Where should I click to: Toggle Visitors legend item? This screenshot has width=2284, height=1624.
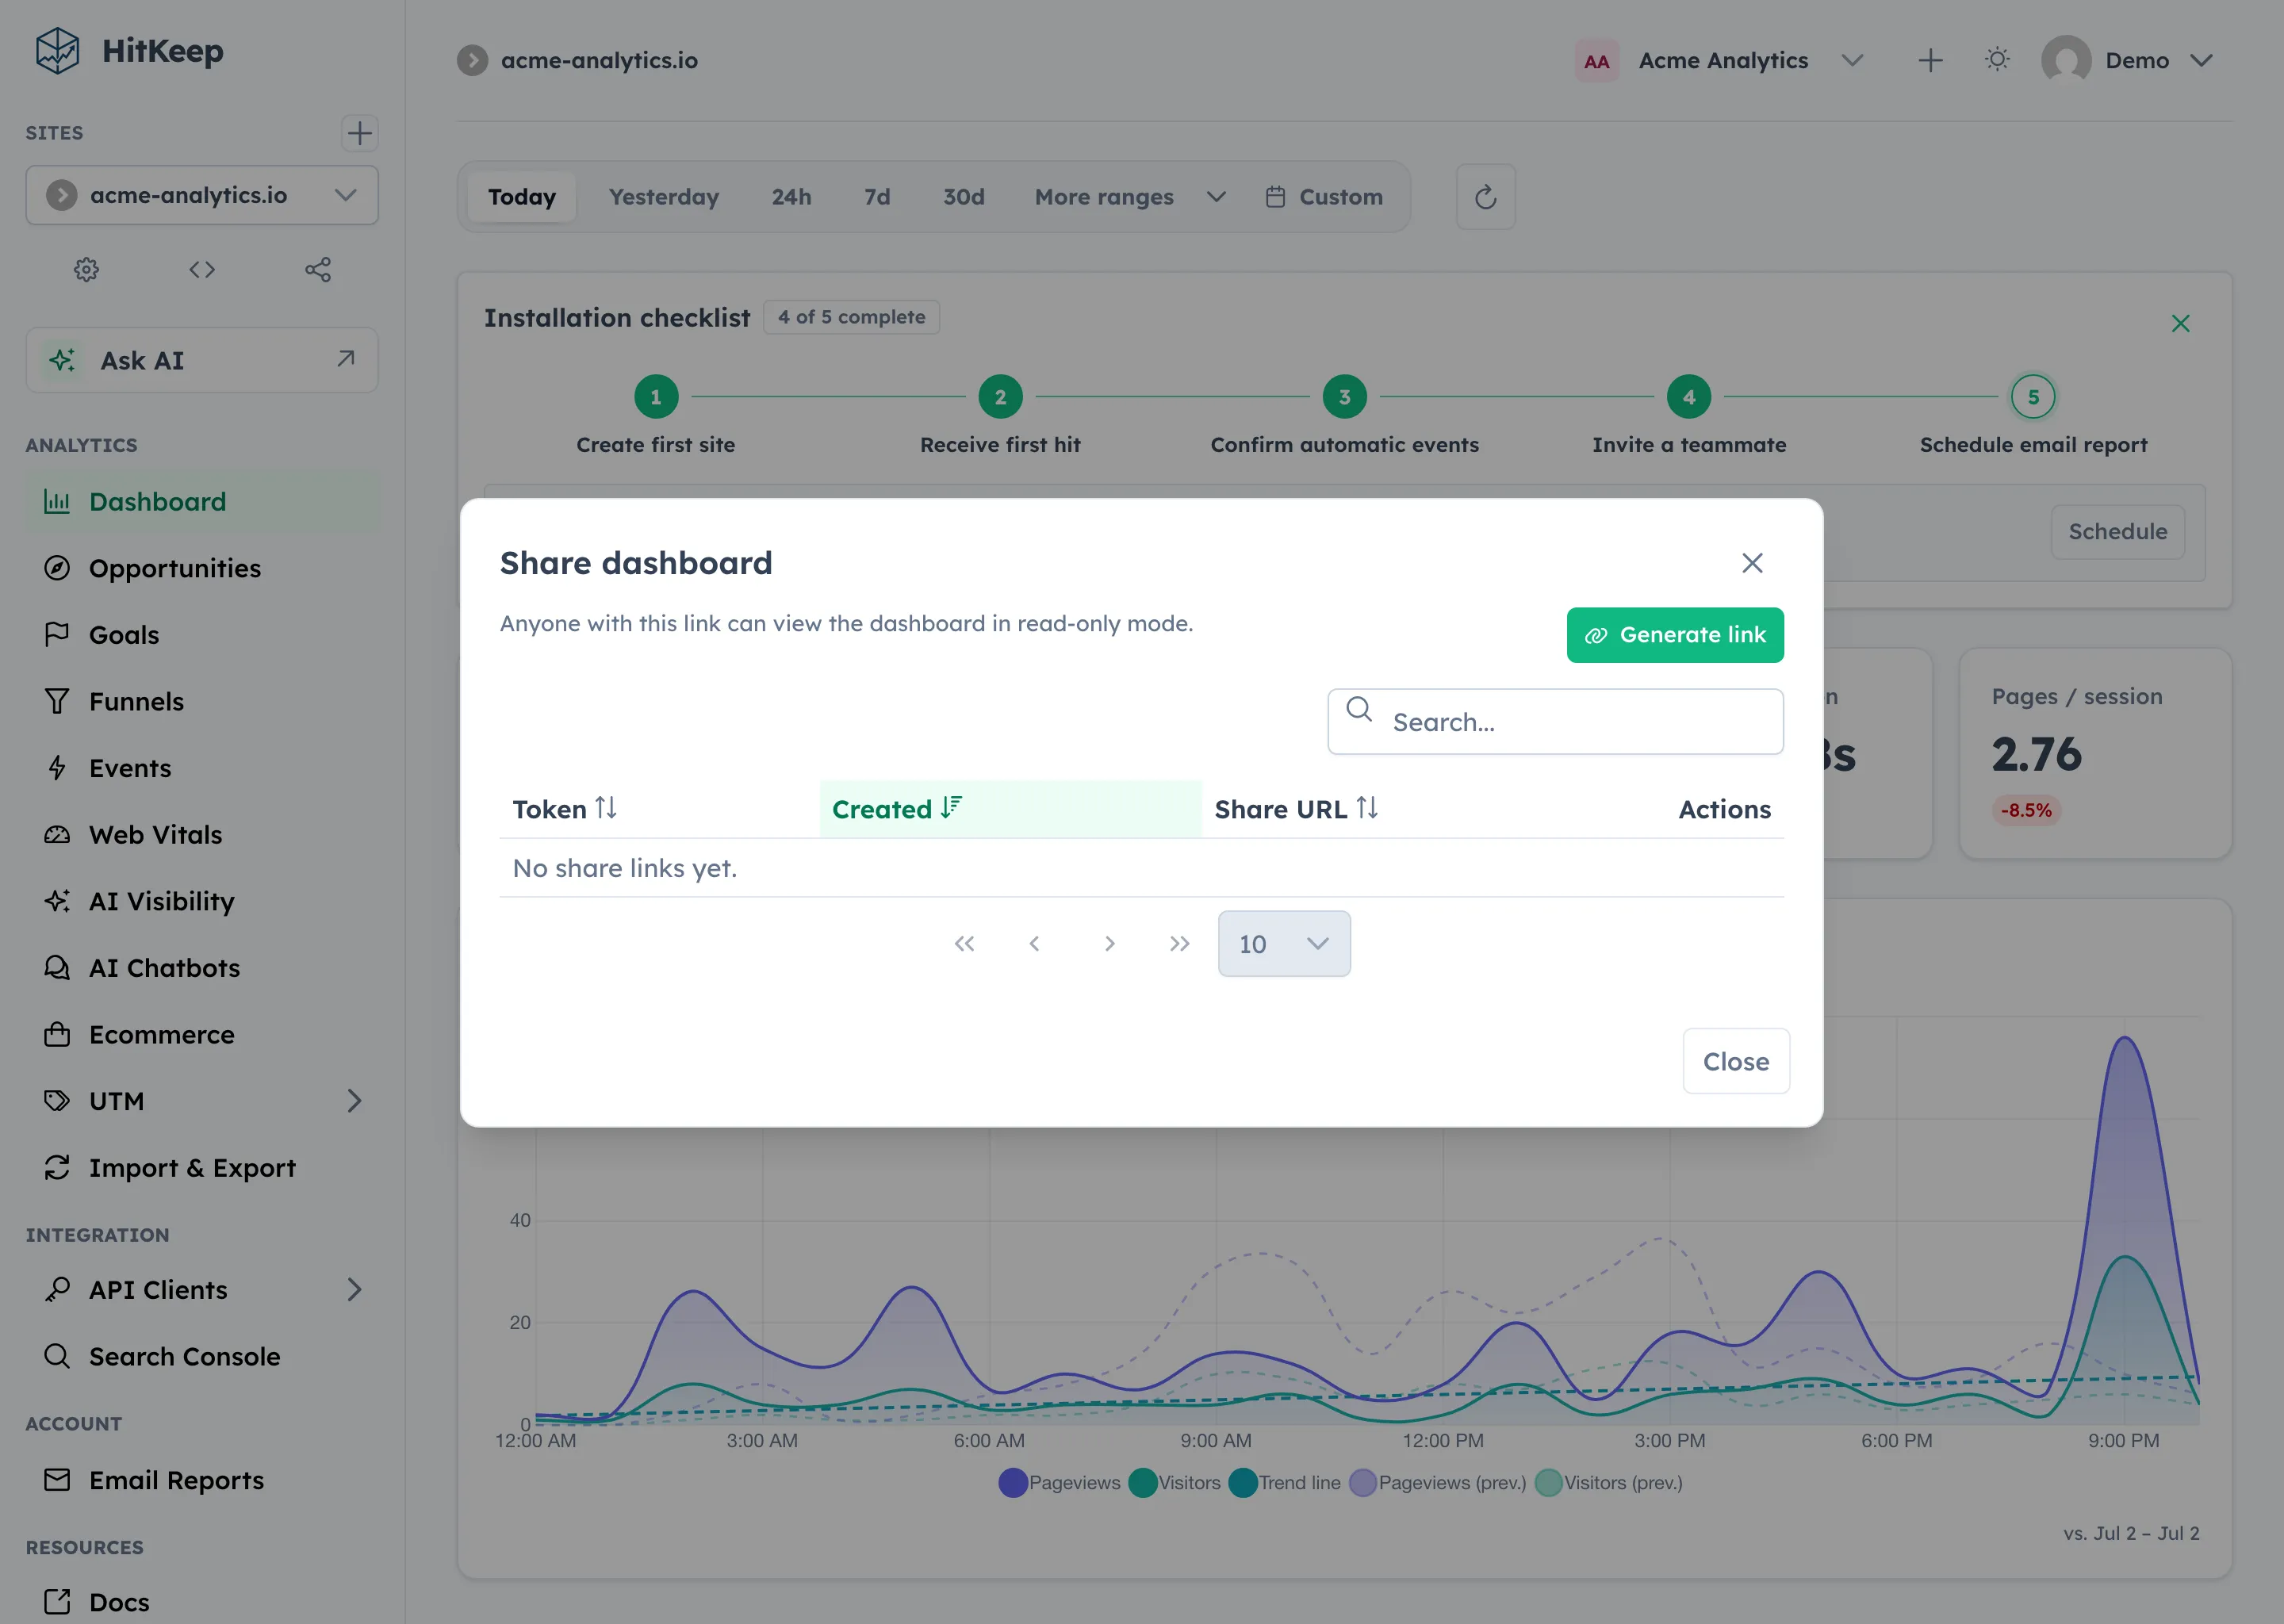[1175, 1483]
